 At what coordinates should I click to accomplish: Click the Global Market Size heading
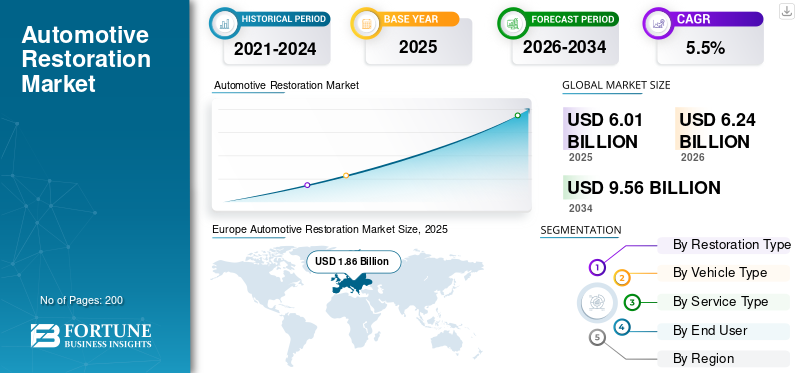[x=616, y=85]
